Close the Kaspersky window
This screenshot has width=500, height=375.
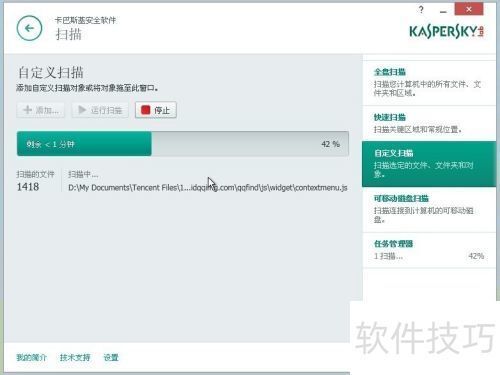[x=469, y=9]
